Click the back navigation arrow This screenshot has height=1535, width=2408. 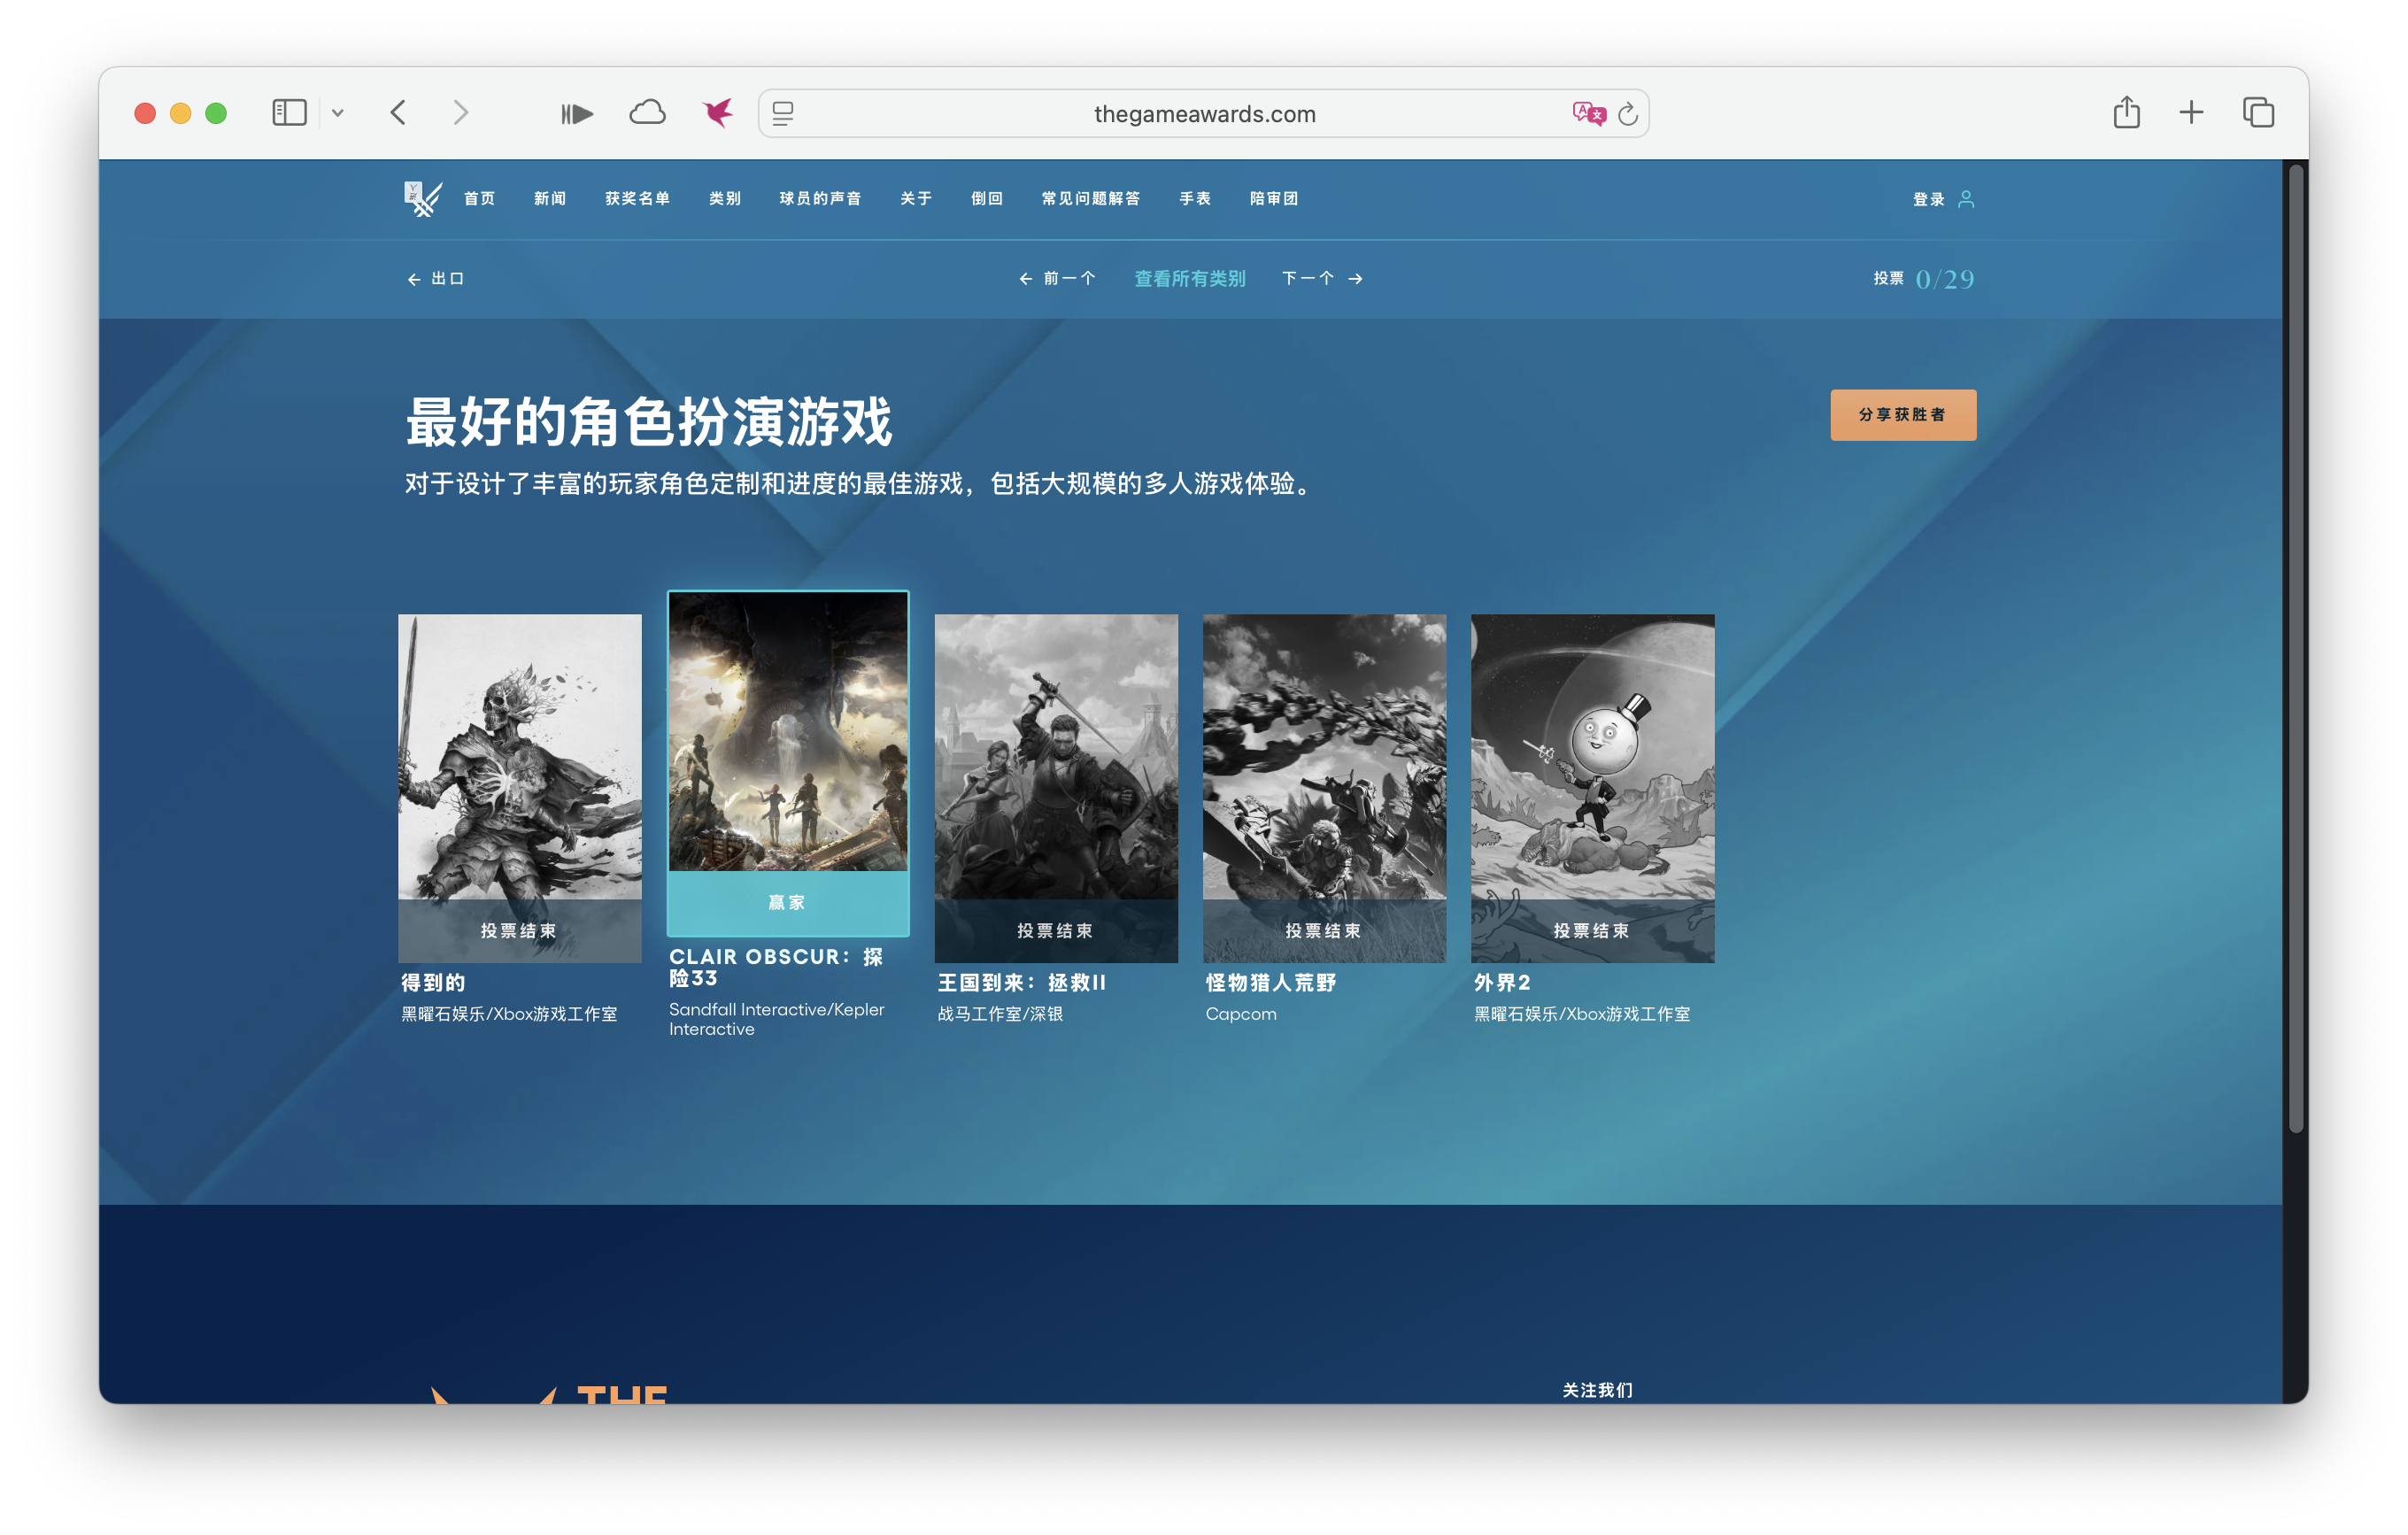pyautogui.click(x=399, y=112)
